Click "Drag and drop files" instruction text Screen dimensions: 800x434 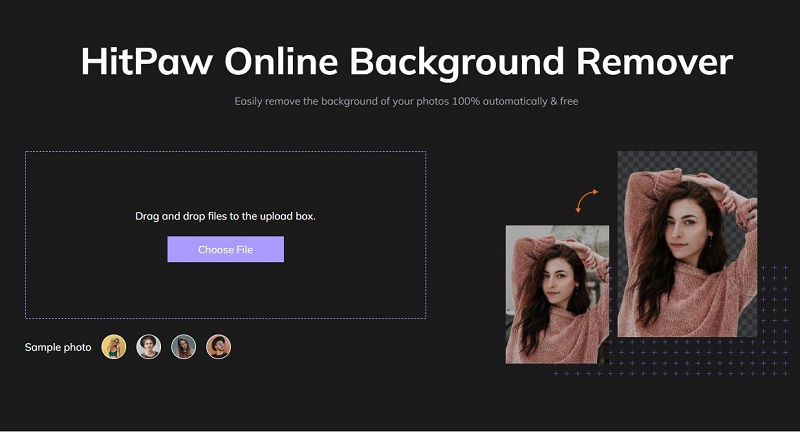pyautogui.click(x=226, y=216)
